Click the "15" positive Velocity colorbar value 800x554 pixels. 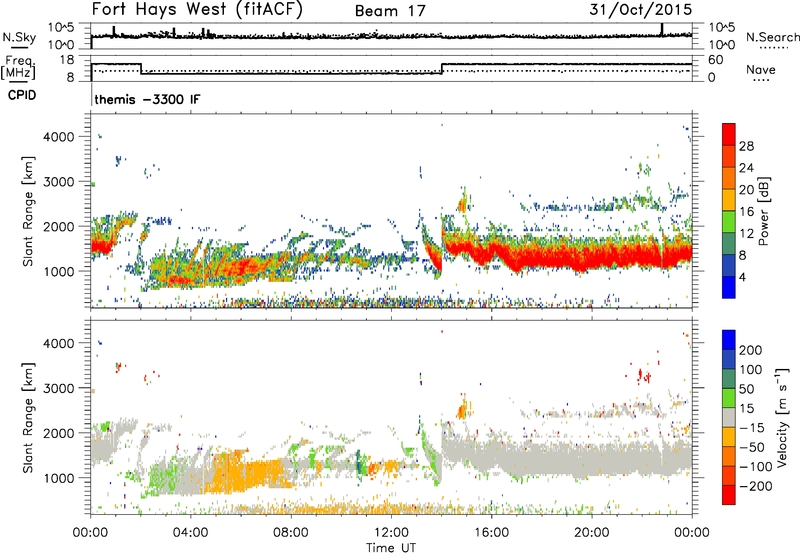(746, 409)
